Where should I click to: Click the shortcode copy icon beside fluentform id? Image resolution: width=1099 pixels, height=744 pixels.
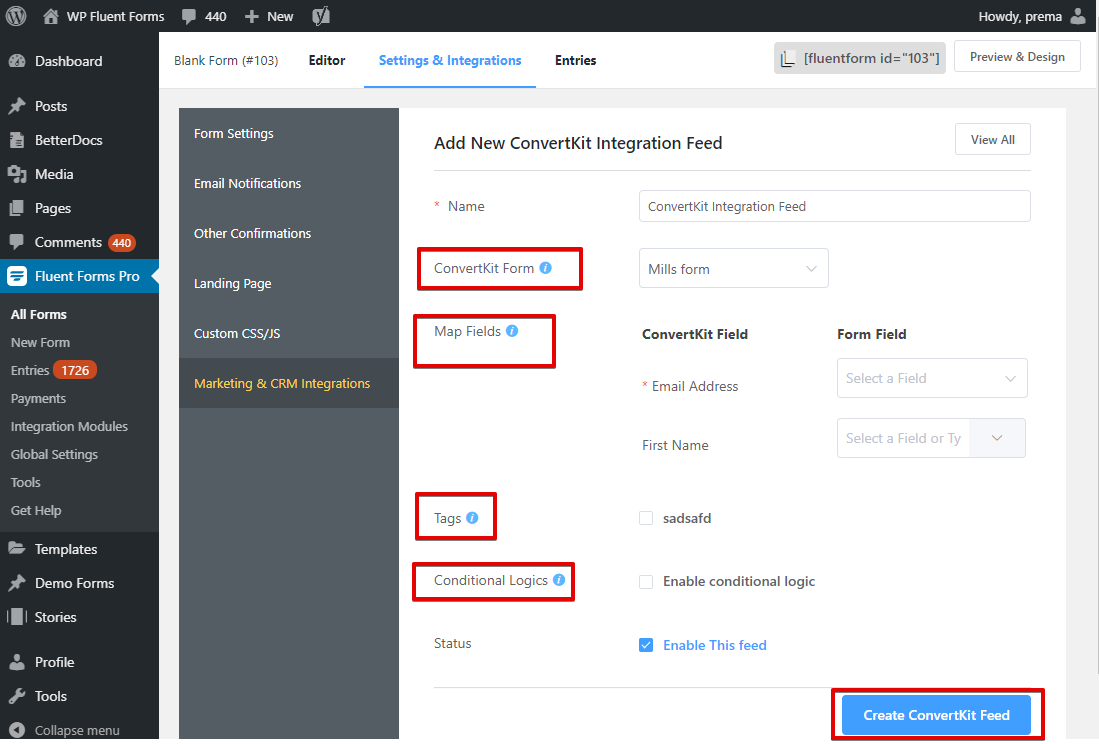(788, 59)
